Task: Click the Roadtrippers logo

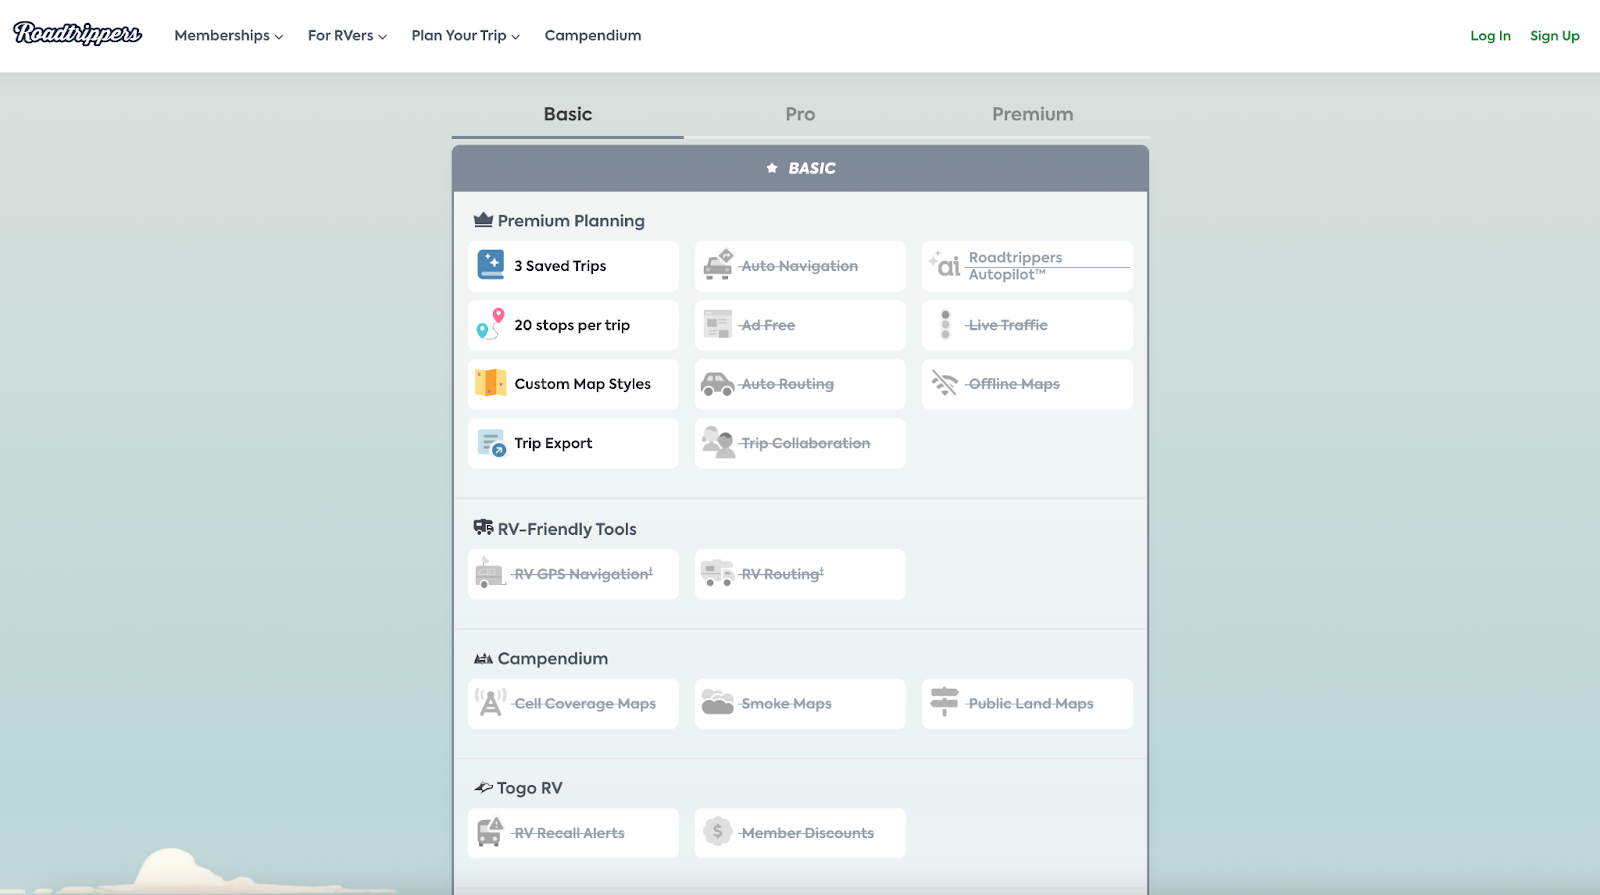Action: (x=77, y=34)
